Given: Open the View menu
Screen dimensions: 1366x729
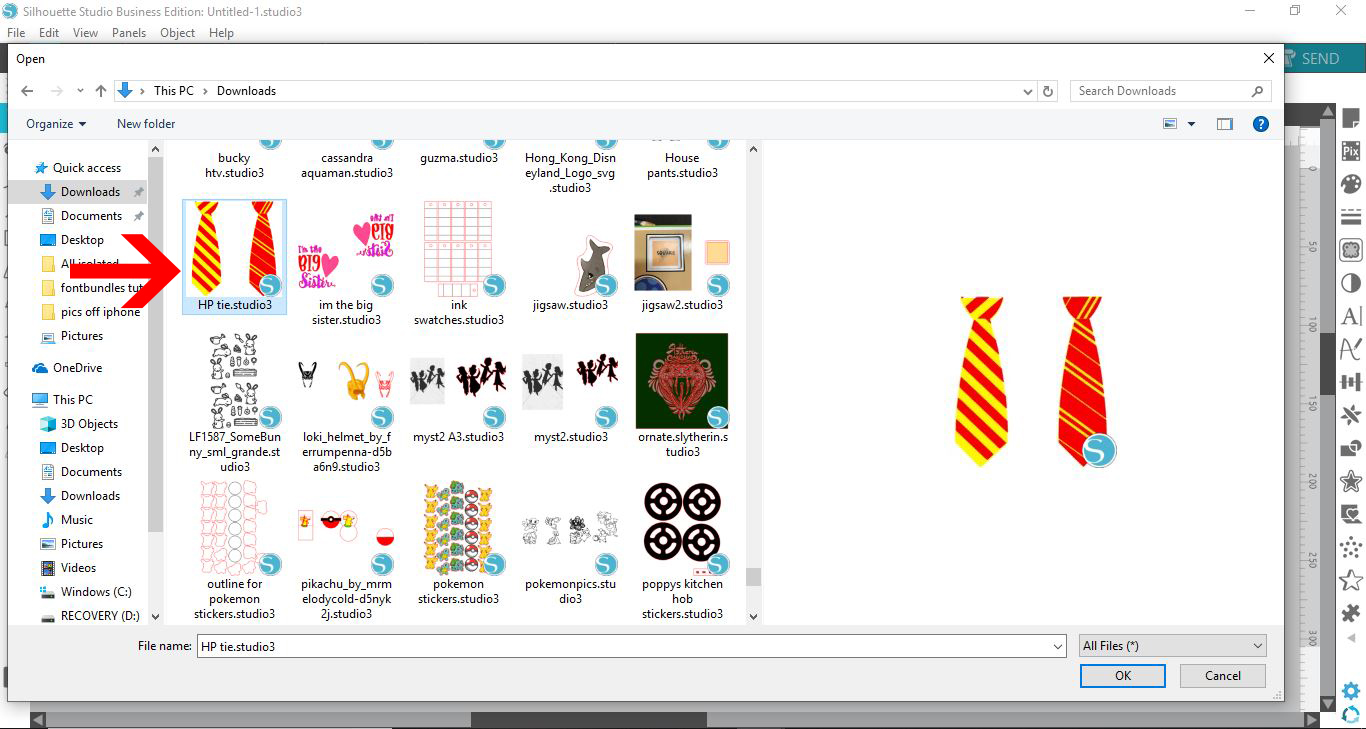Looking at the screenshot, I should coord(85,33).
